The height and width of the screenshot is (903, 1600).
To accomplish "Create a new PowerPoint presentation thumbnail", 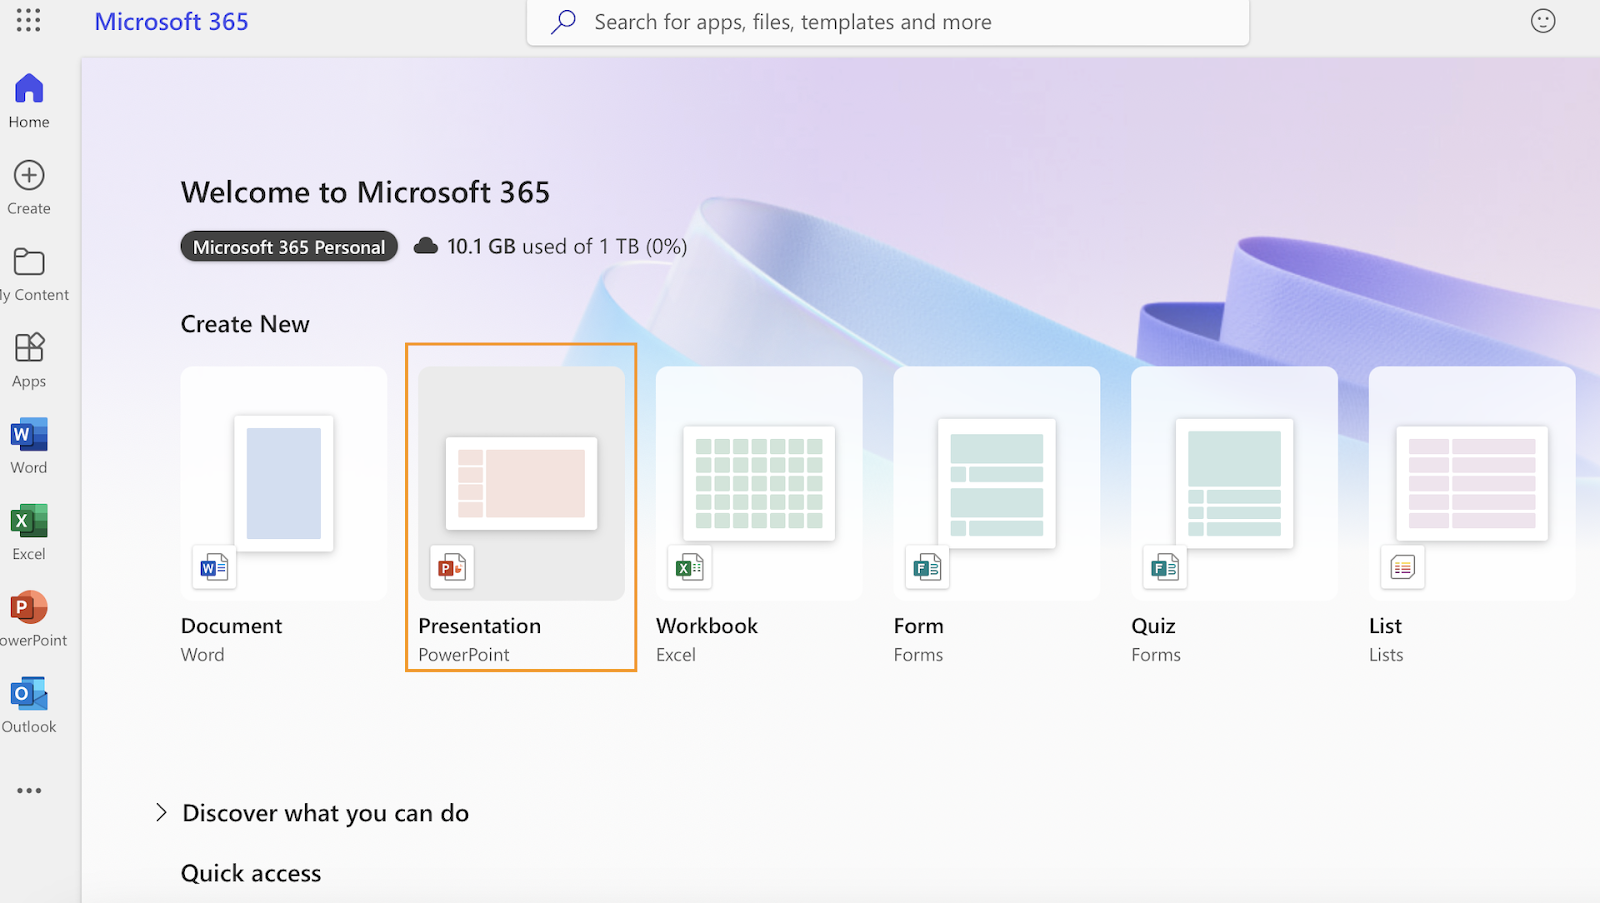I will (x=521, y=483).
